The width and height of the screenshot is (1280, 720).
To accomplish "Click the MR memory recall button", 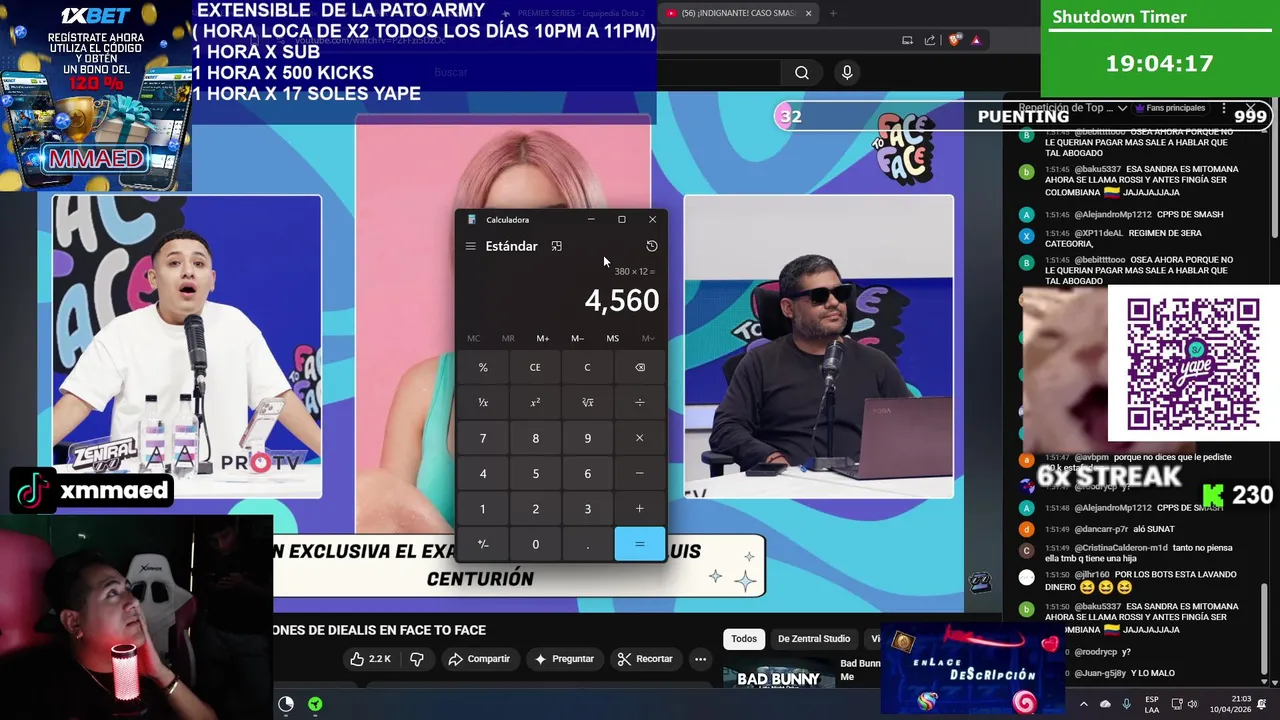I will [x=508, y=338].
